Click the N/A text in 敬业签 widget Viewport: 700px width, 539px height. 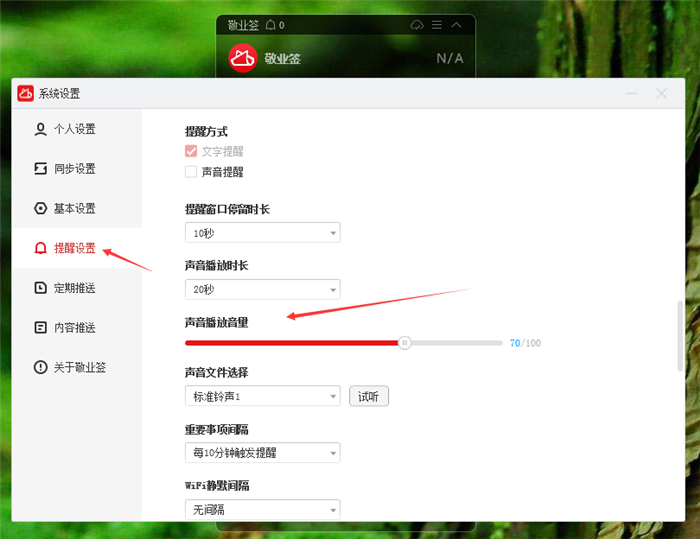click(x=450, y=58)
